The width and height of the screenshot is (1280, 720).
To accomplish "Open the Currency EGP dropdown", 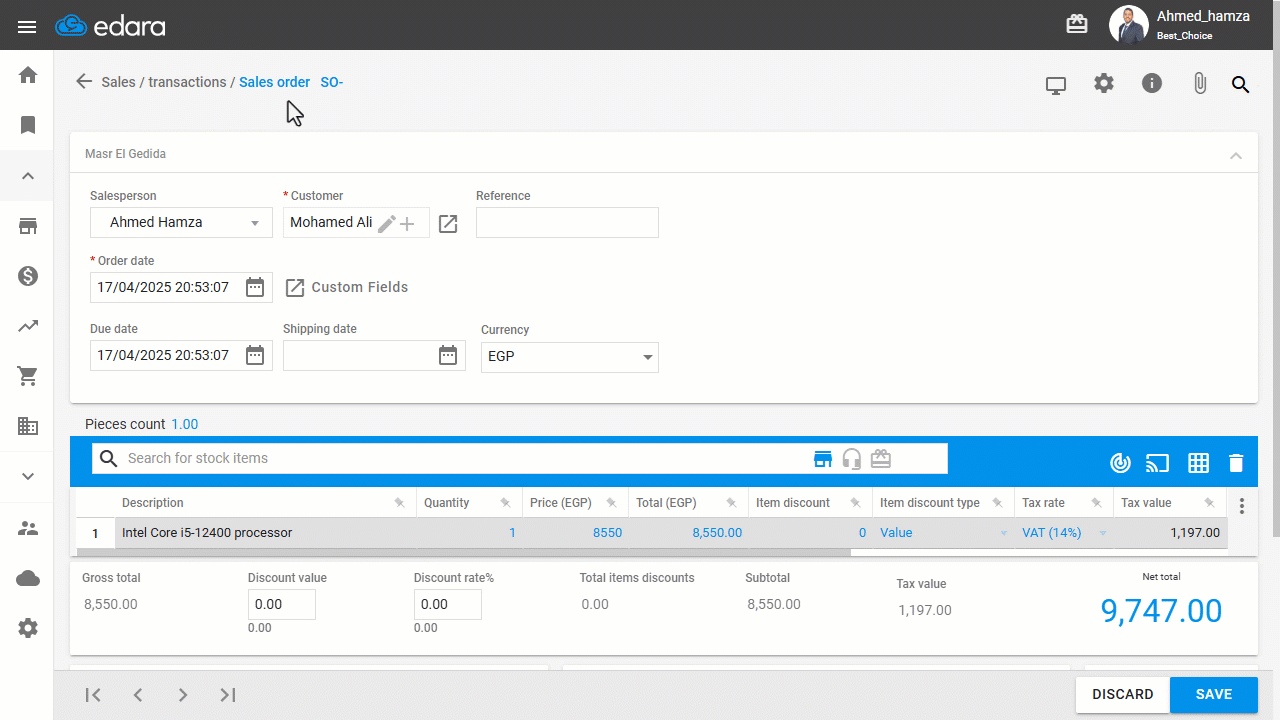I will [x=570, y=356].
